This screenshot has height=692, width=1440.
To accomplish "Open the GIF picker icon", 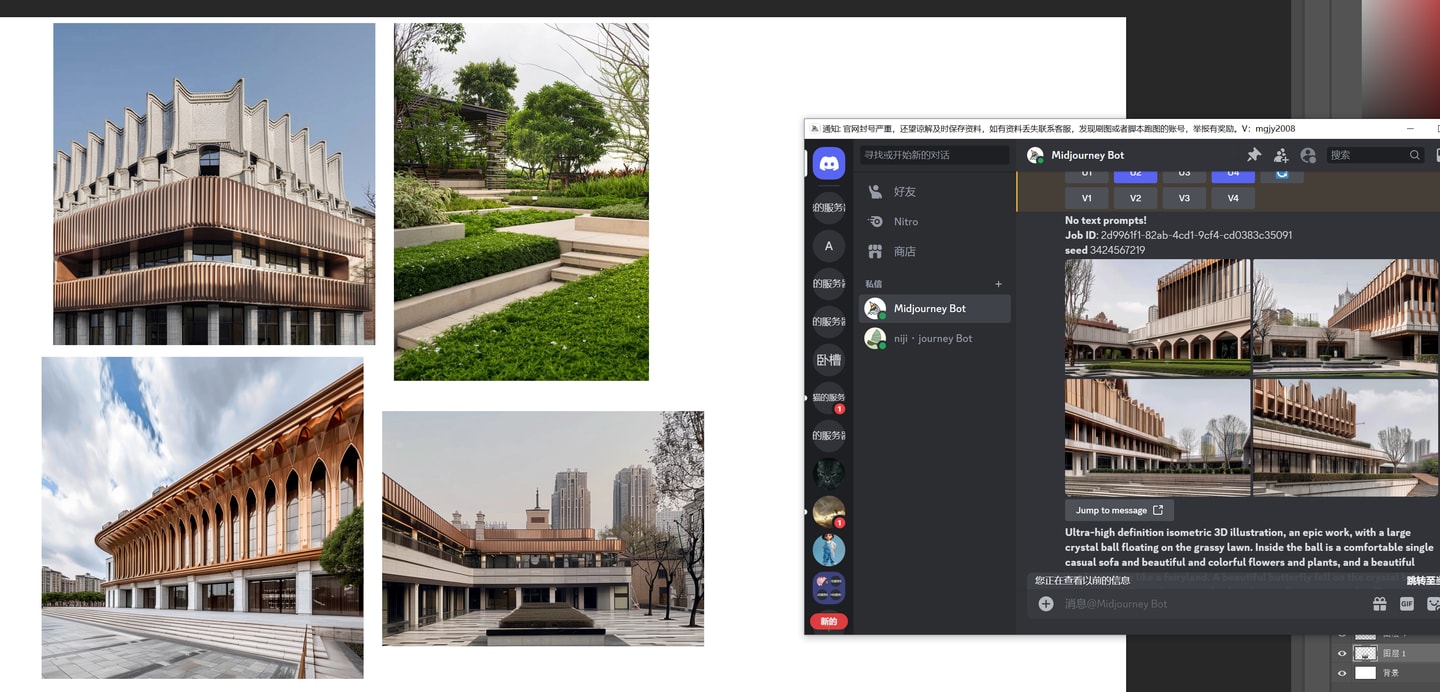I will 1406,604.
